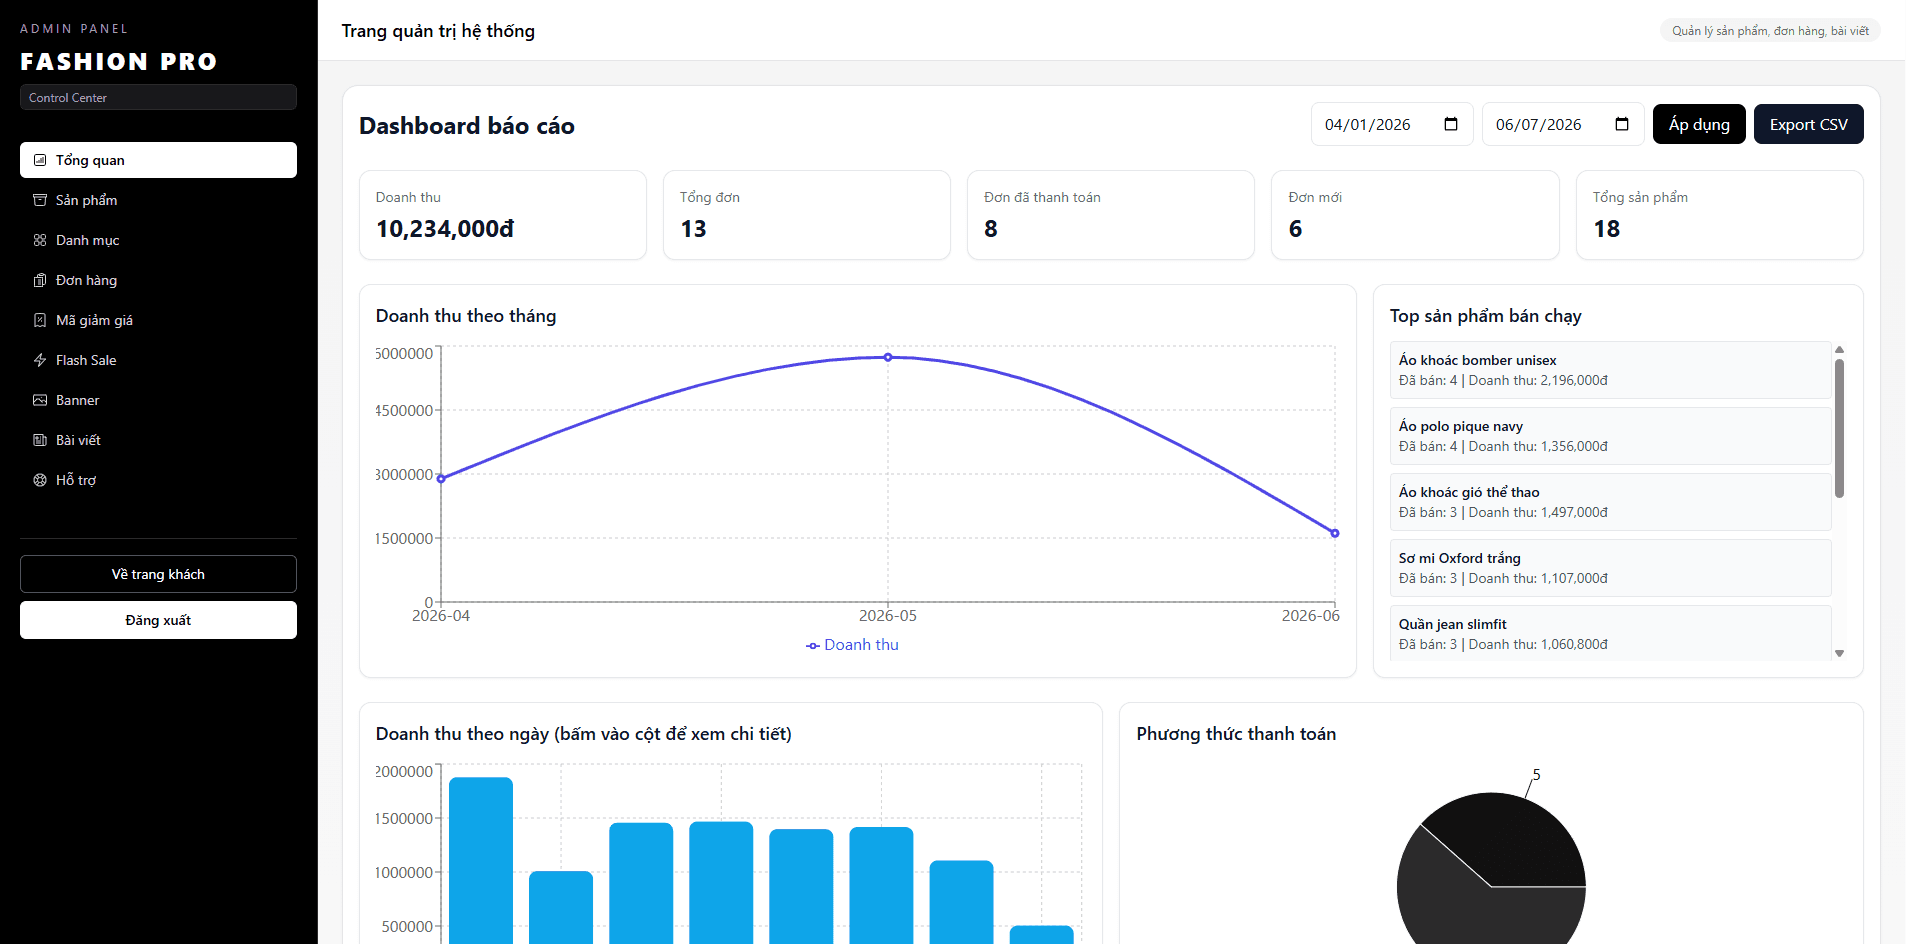Screen dimensions: 1906x944
Task: Click Quản lý sản phẩm, đơn hàng, bài viết tag
Action: click(x=1770, y=31)
